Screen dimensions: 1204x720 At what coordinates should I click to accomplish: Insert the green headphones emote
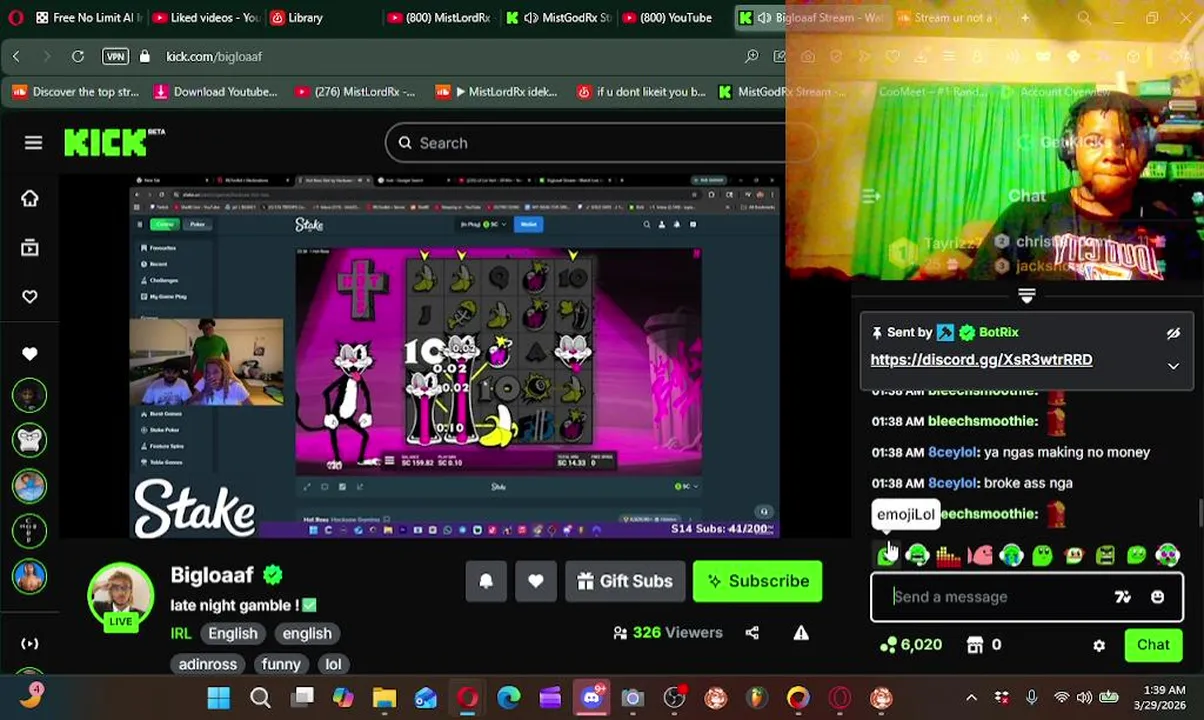point(918,555)
